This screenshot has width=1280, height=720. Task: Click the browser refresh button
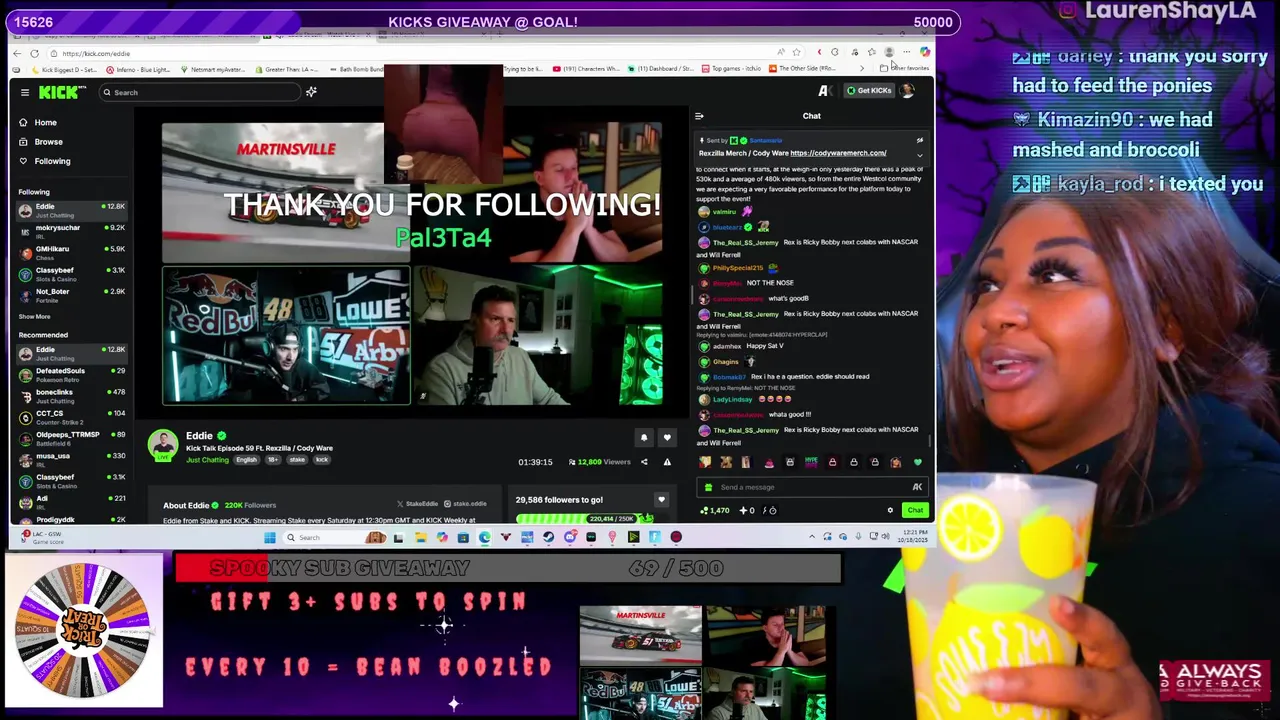click(x=34, y=53)
